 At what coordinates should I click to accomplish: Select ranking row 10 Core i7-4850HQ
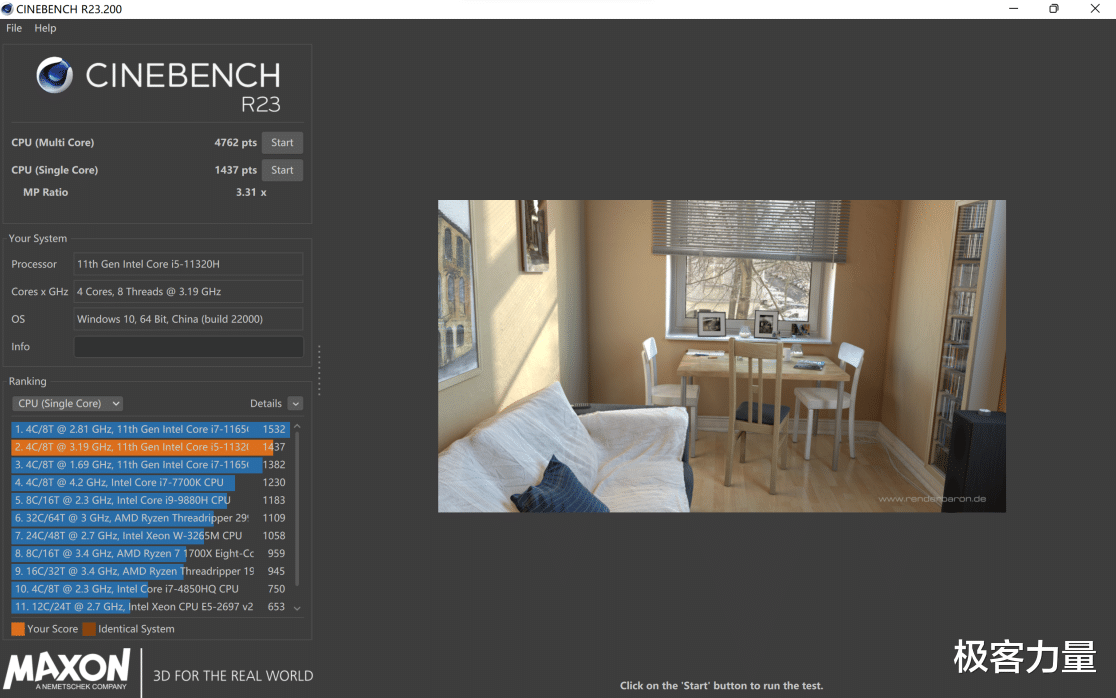click(x=149, y=589)
